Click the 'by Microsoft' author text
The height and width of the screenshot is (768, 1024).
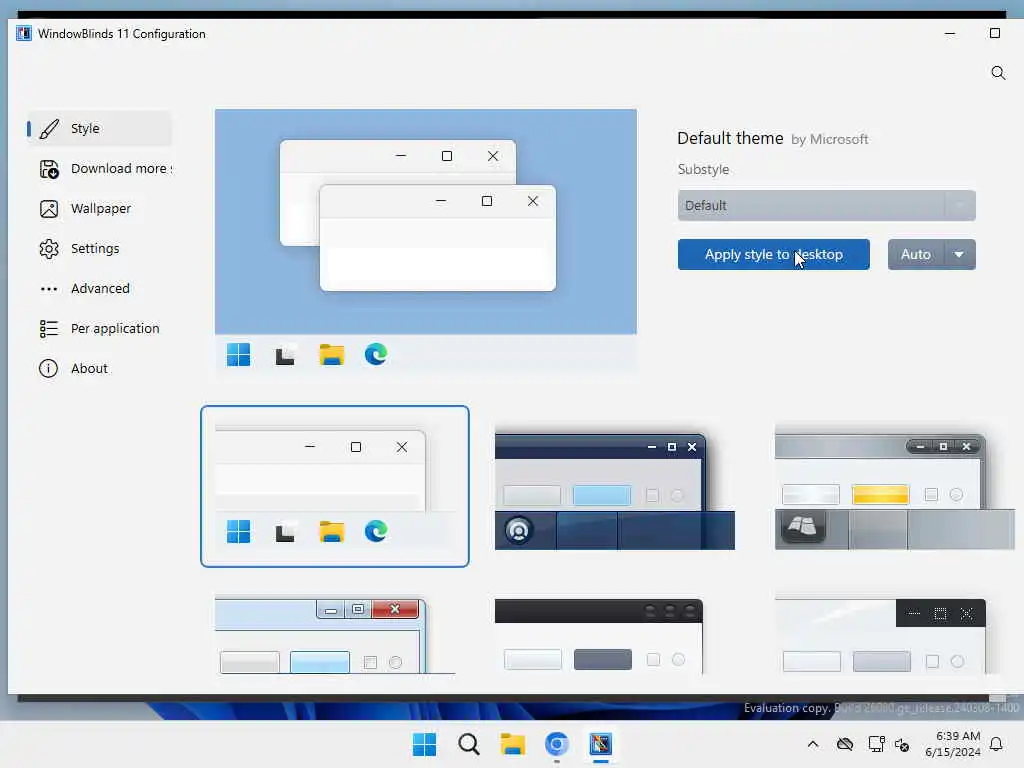tap(829, 140)
